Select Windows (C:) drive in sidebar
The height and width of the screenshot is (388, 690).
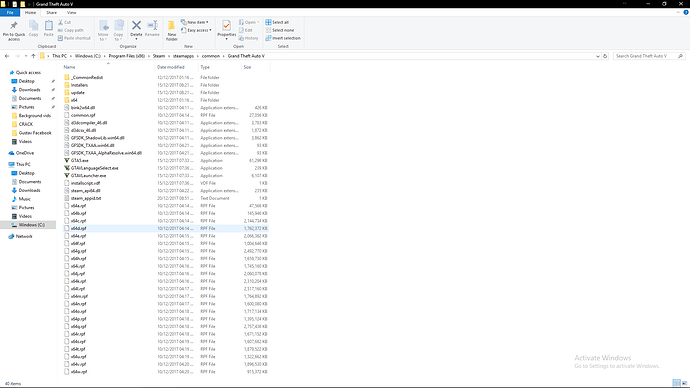click(x=32, y=225)
